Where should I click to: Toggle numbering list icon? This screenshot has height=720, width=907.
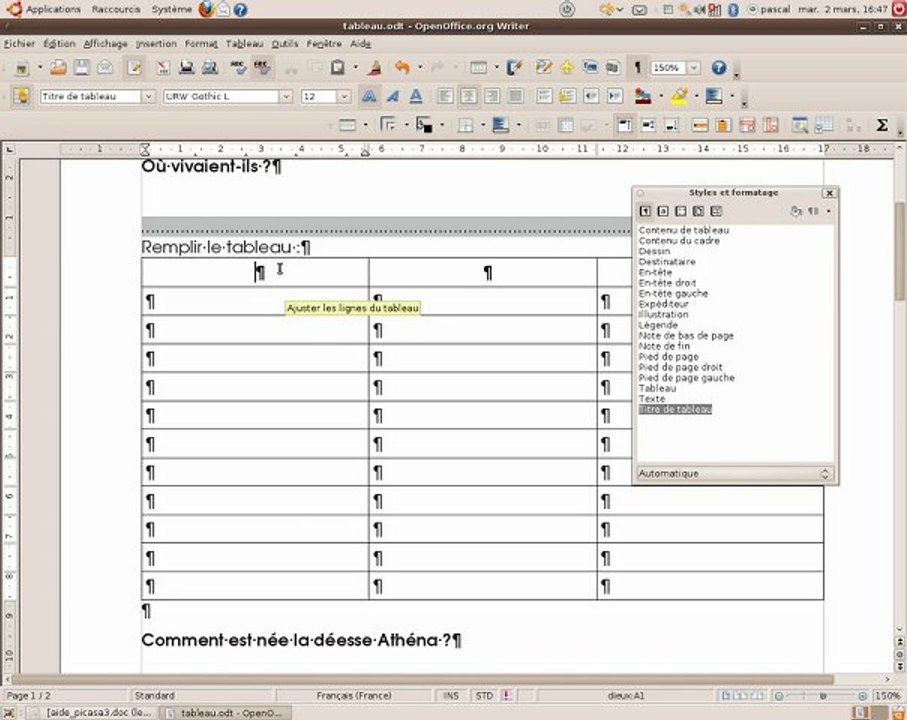point(544,96)
